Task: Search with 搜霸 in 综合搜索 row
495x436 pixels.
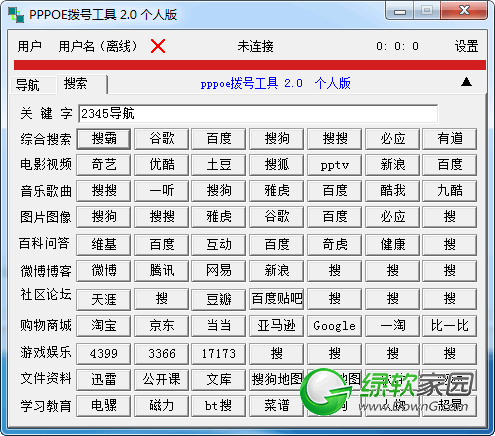Action: coord(104,139)
